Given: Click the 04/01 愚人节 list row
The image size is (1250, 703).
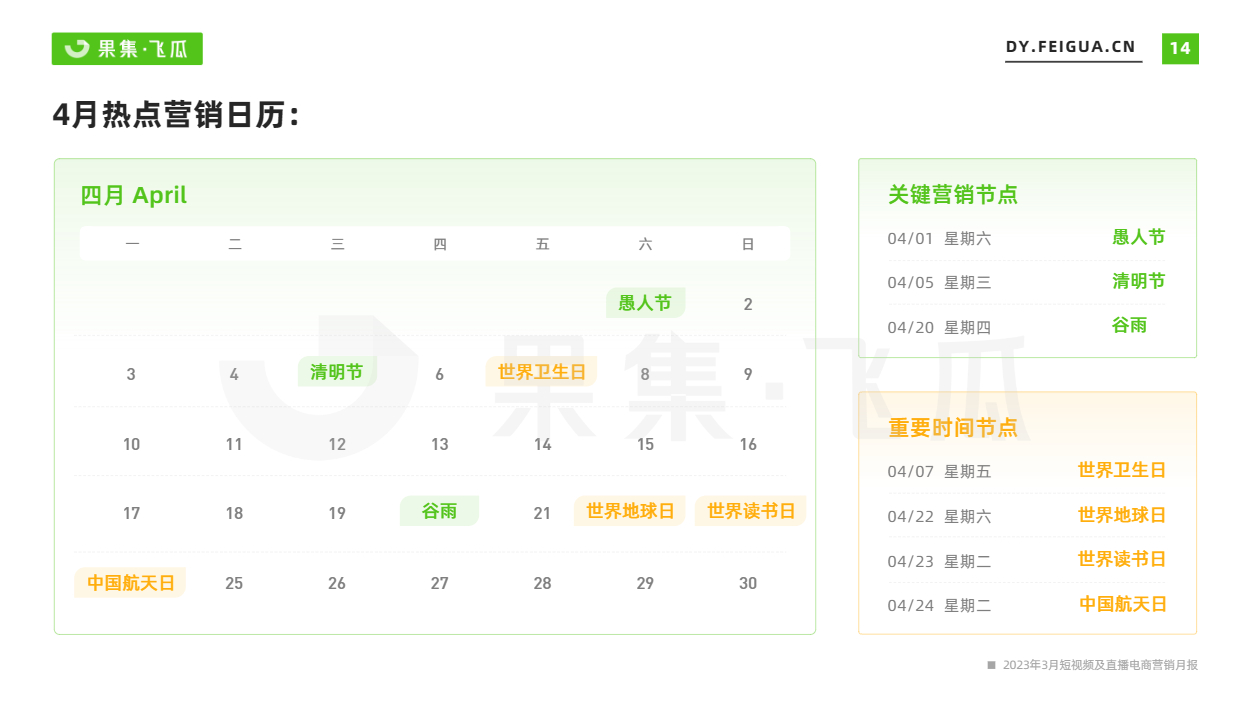Looking at the screenshot, I should (x=1027, y=238).
